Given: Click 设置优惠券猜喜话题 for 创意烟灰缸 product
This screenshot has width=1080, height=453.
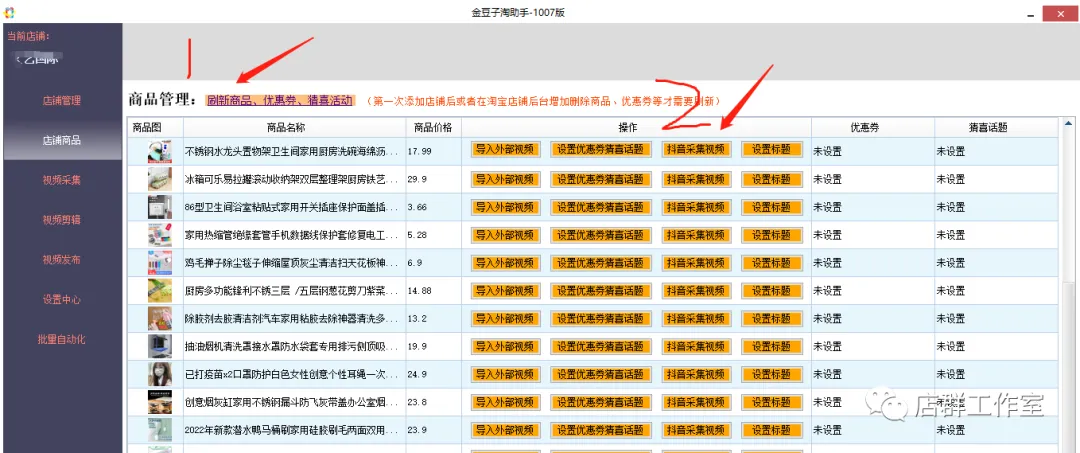Looking at the screenshot, I should (601, 402).
